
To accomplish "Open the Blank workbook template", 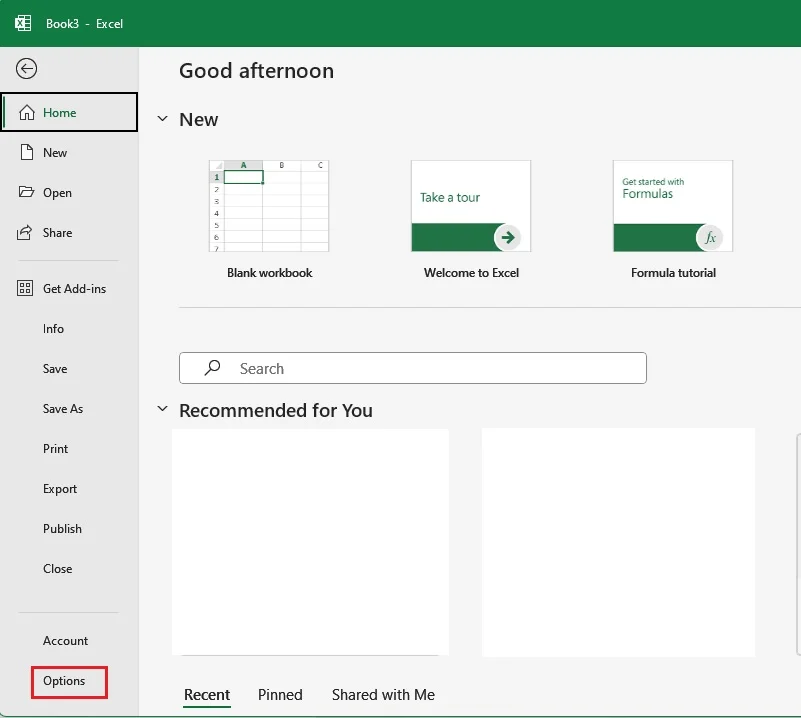I will (269, 206).
